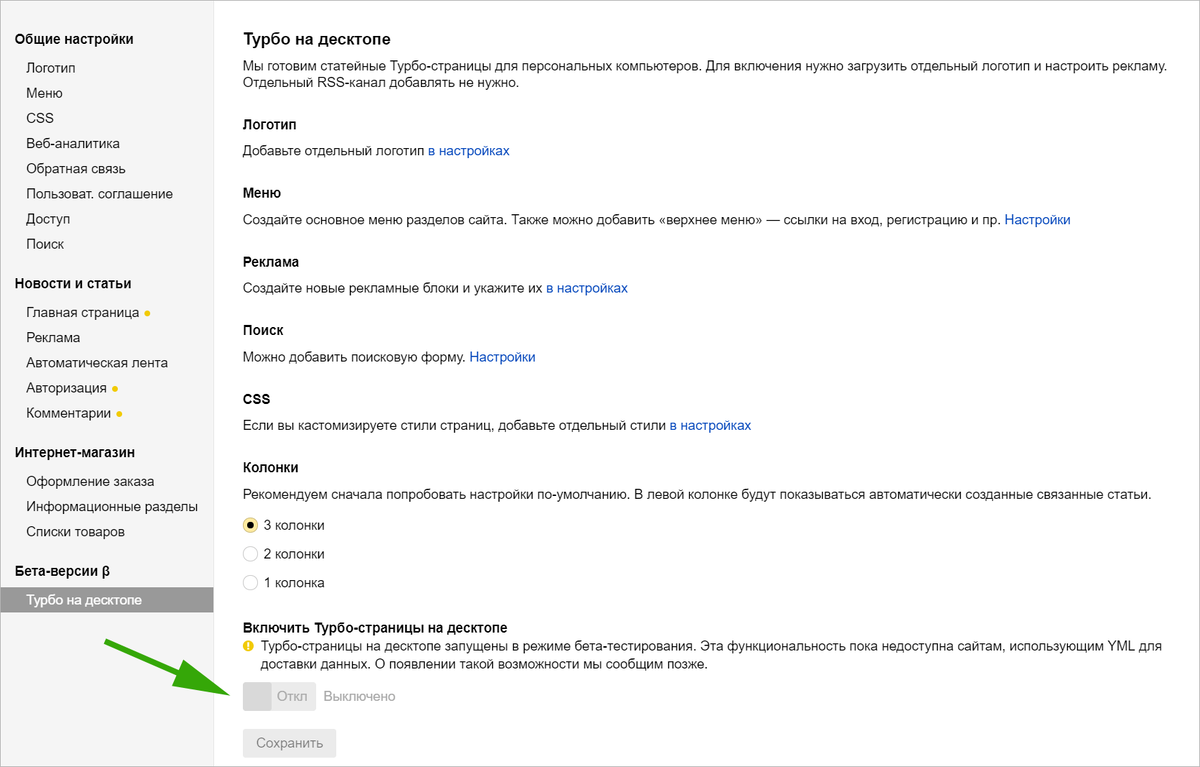Screen dimensions: 1200x767
Task: Open logo link 'в настройках' under Логотип
Action: (469, 151)
